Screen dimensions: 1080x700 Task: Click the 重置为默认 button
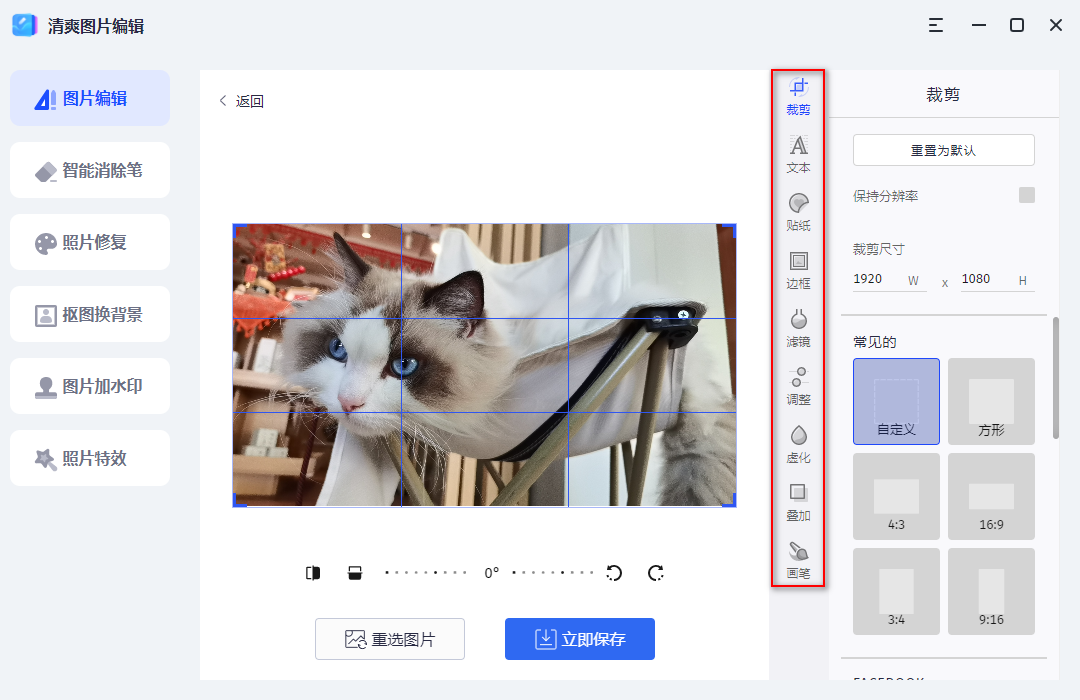tap(944, 150)
